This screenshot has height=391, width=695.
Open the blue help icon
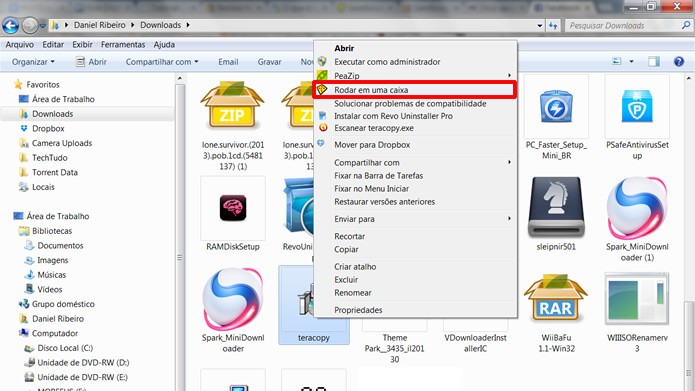(679, 62)
